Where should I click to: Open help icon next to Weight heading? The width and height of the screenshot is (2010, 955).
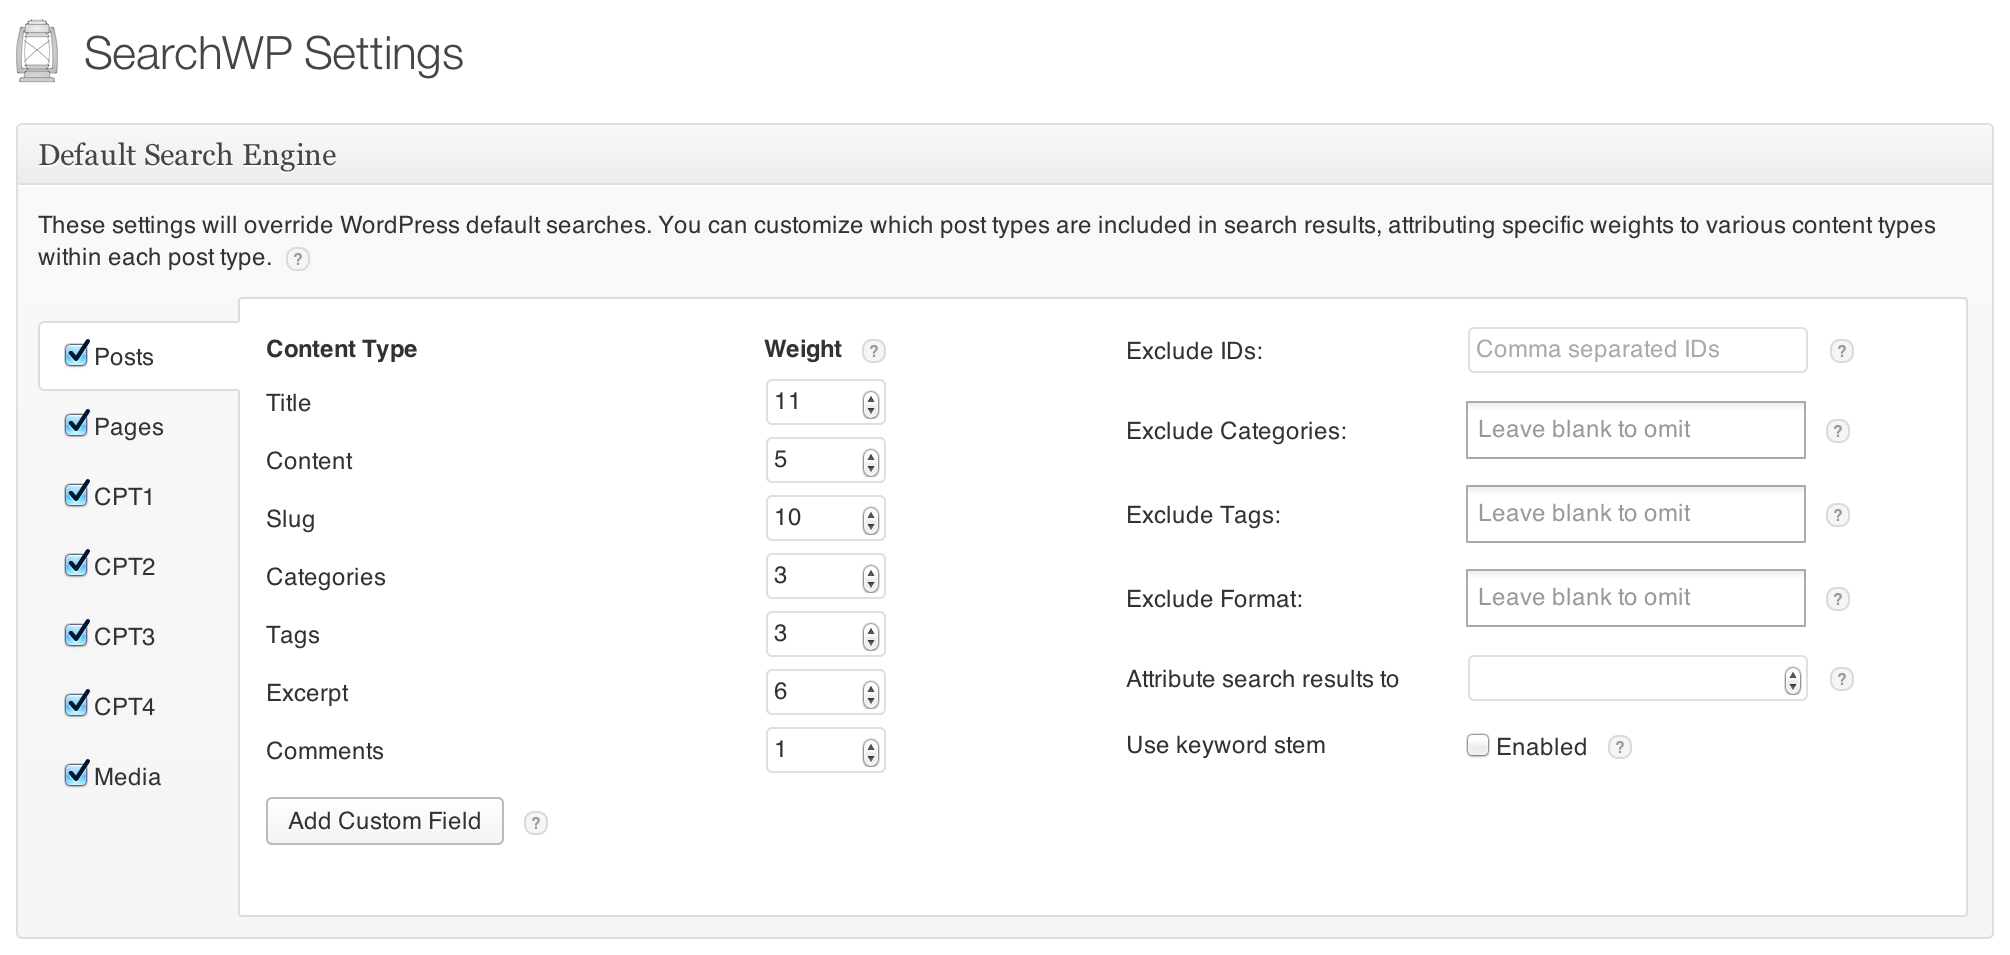point(873,351)
